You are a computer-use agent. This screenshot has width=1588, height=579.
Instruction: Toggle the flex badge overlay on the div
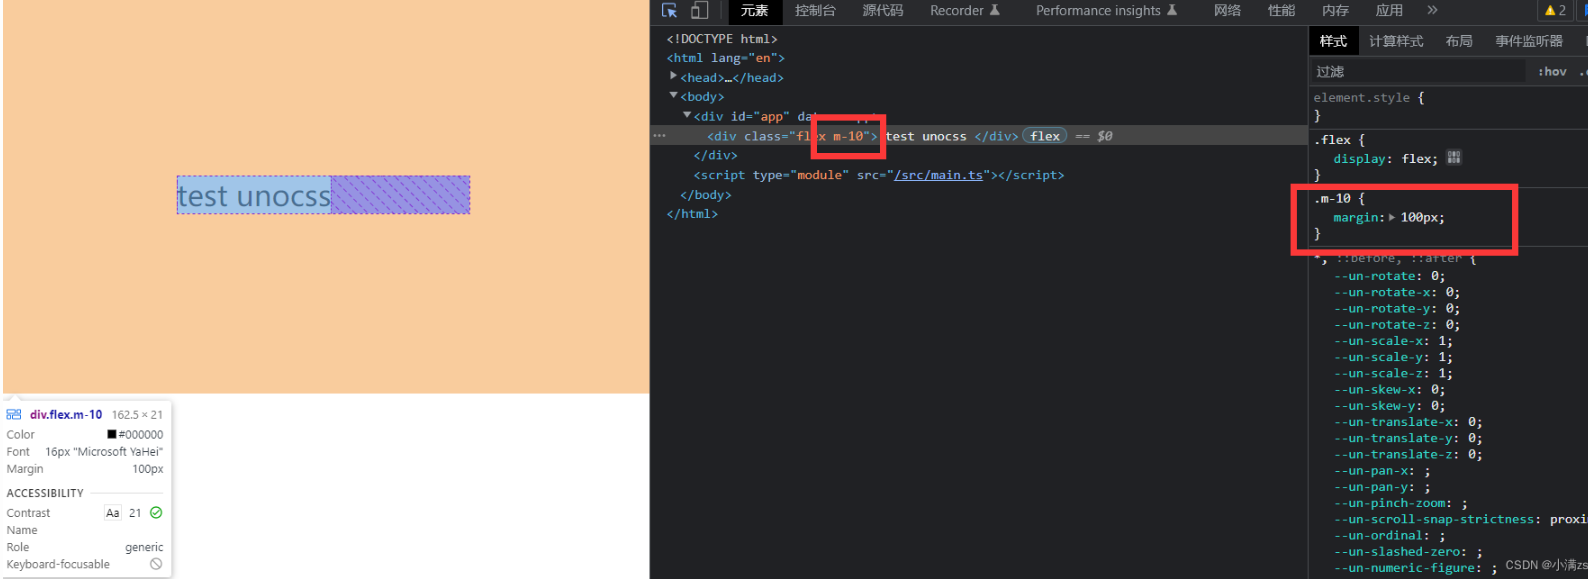1044,136
